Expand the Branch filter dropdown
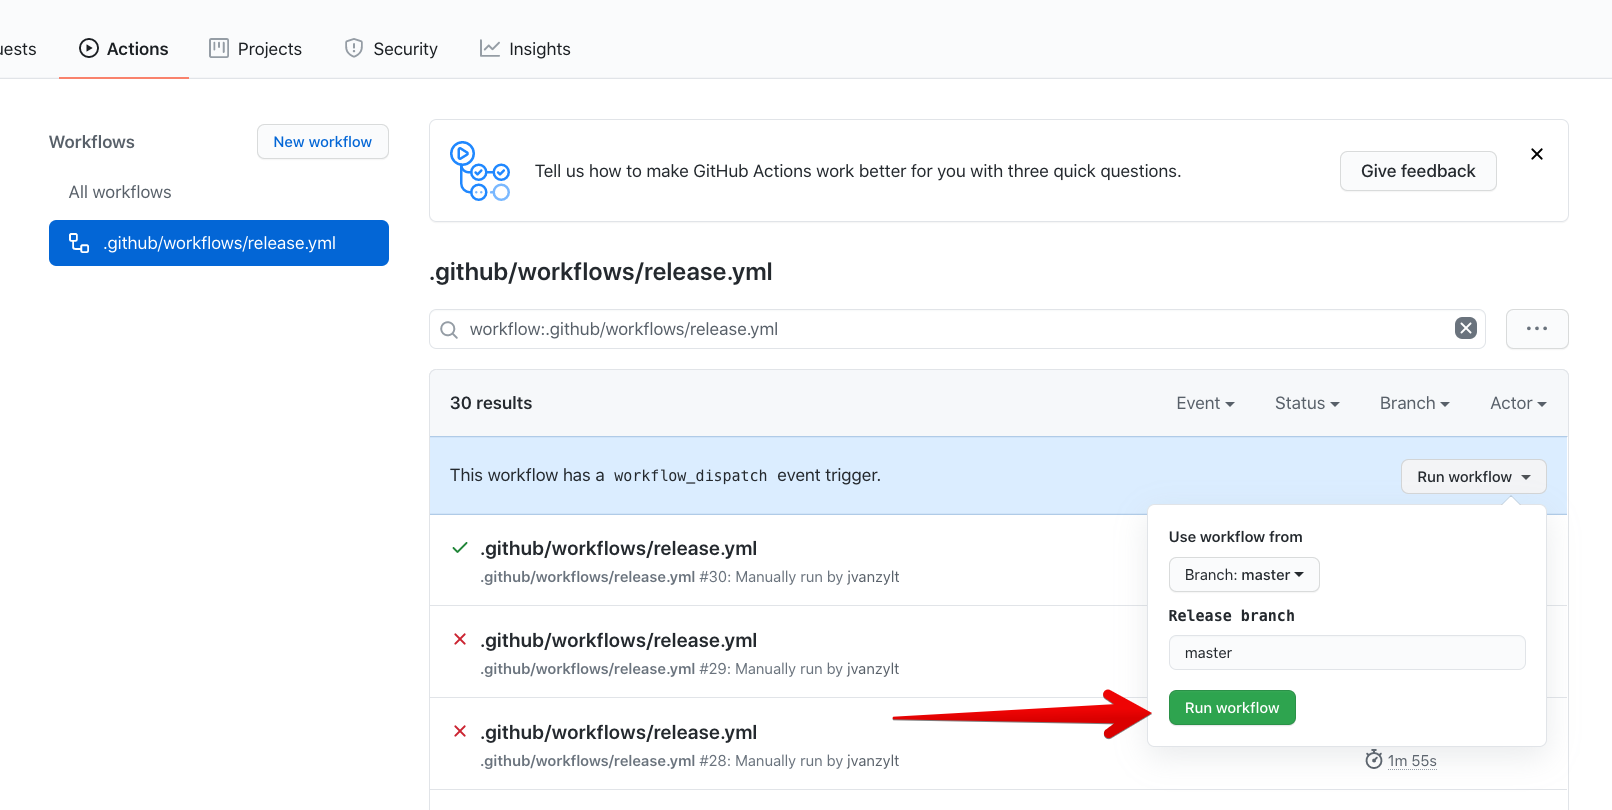This screenshot has width=1612, height=810. pos(1415,403)
